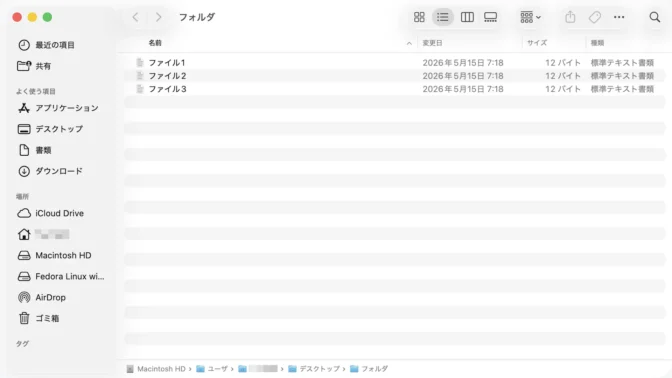The image size is (672, 378).
Task: Click the ファイル1 document icon
Action: (140, 63)
